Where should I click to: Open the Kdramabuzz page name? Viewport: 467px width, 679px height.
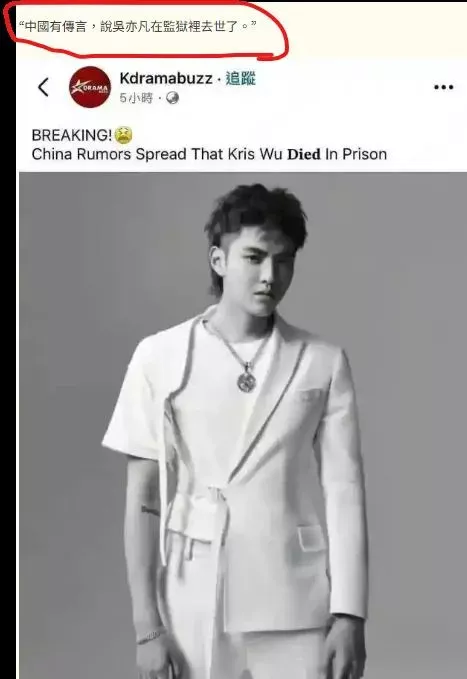coord(166,78)
